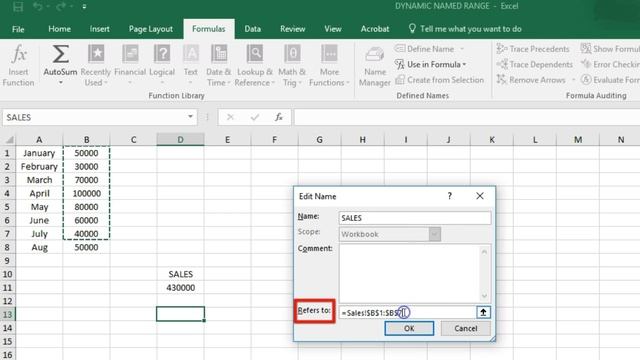Click cell containing 430000
Viewport: 640px width, 360px height.
(180, 288)
